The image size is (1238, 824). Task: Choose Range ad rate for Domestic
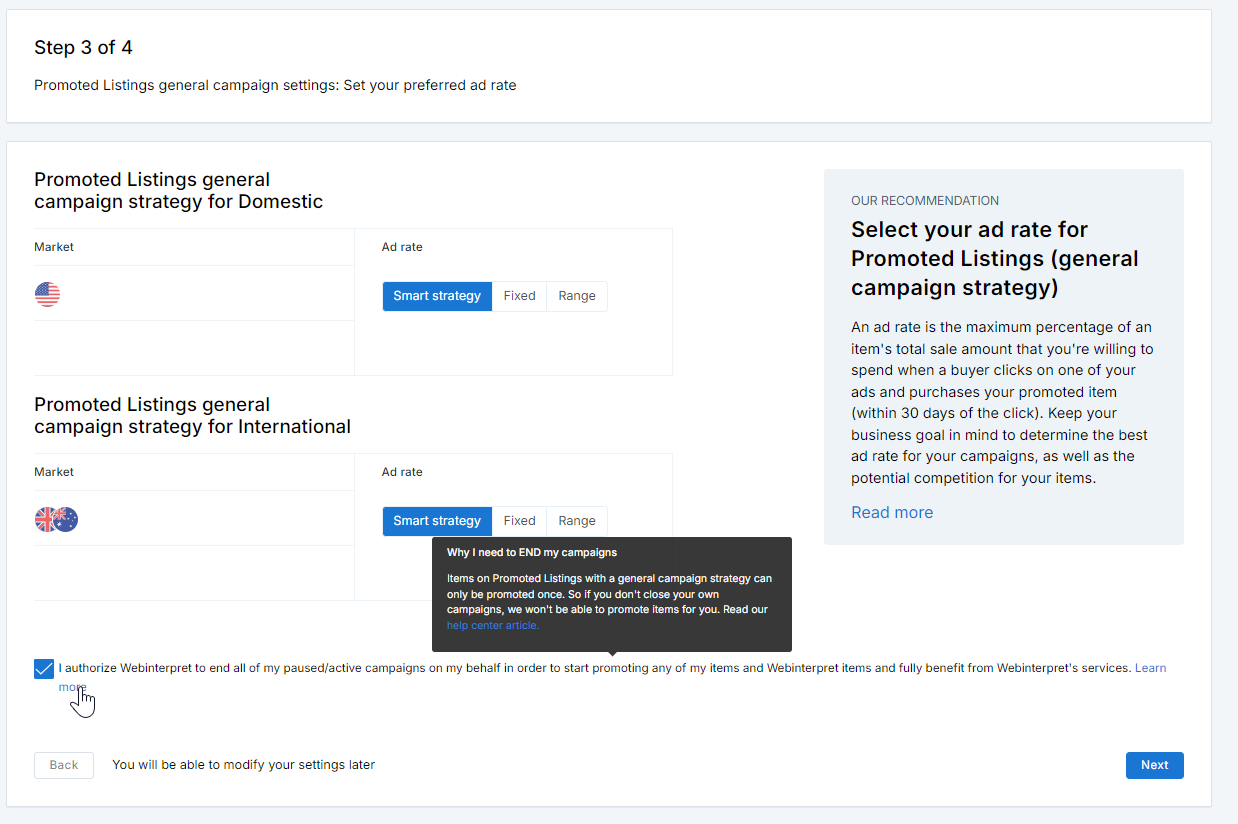[x=577, y=296]
